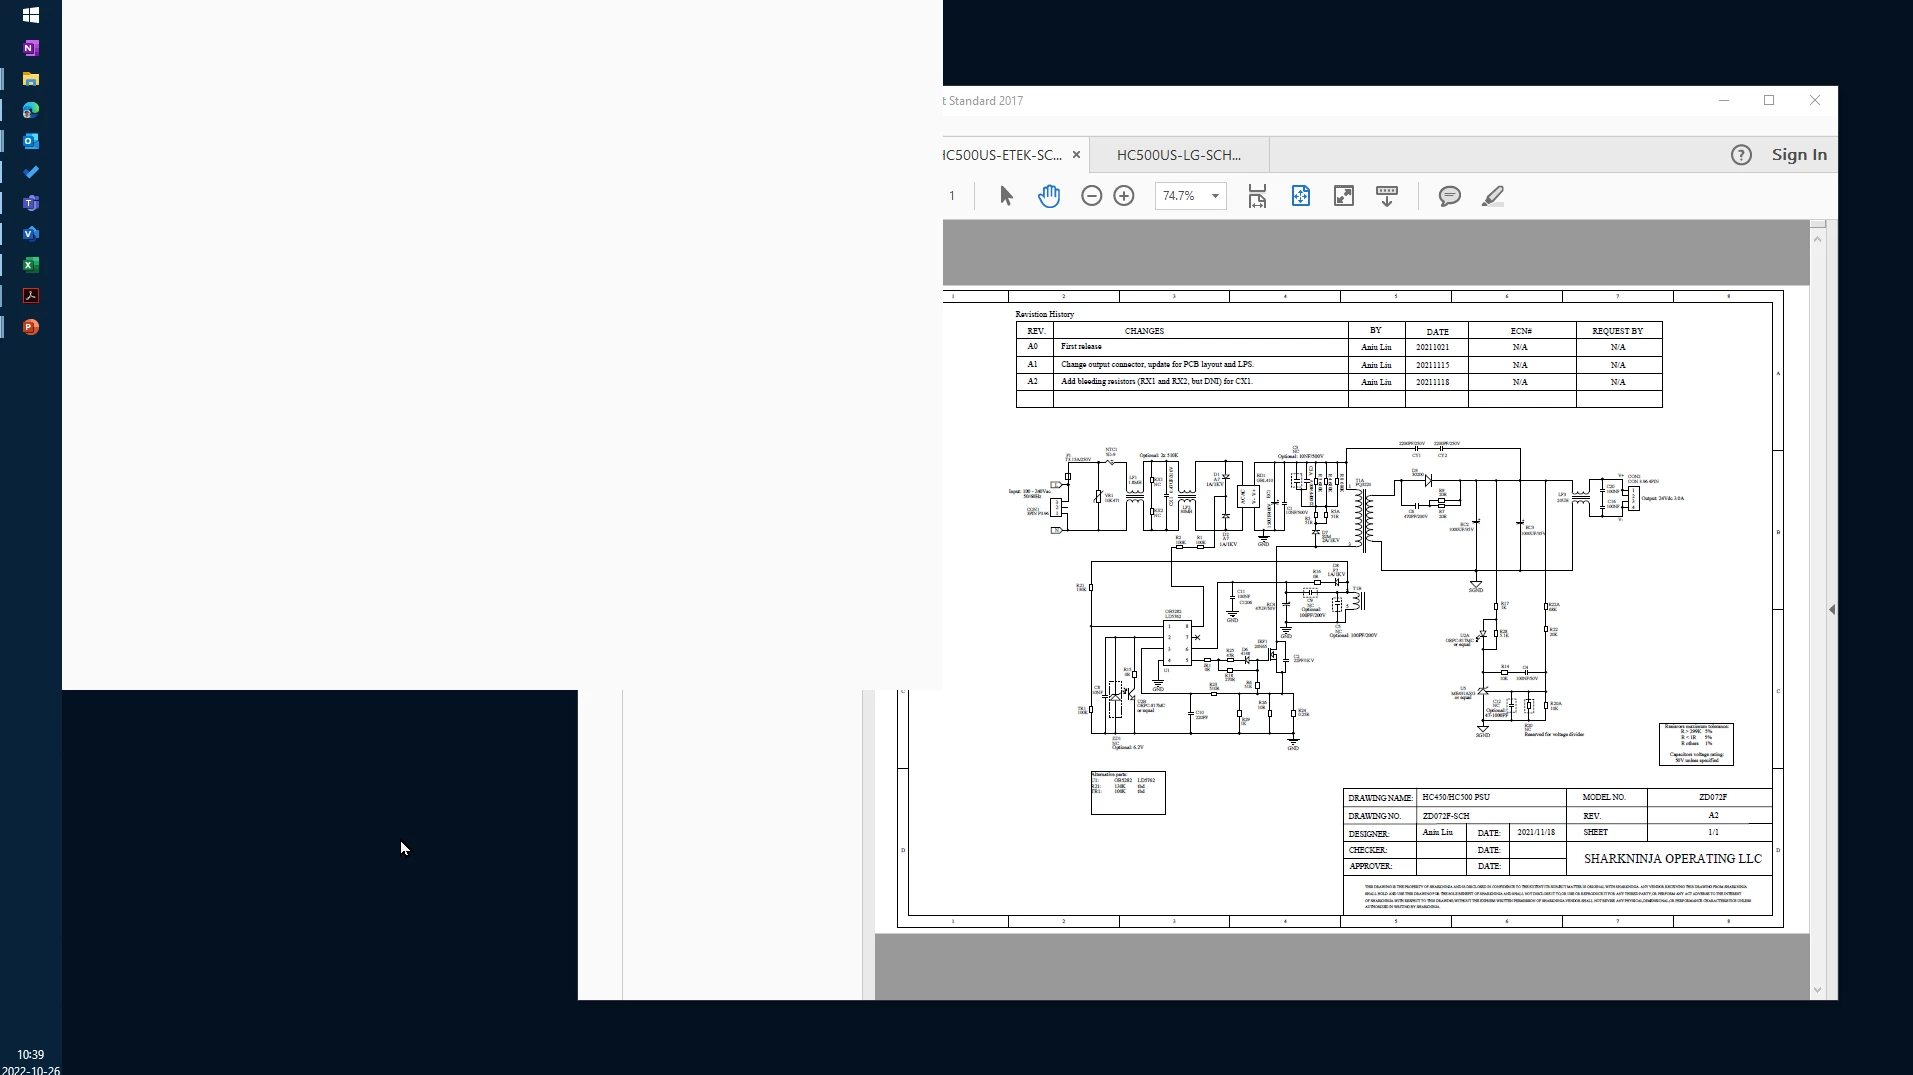
Task: Open Excel from the taskbar
Action: click(31, 265)
